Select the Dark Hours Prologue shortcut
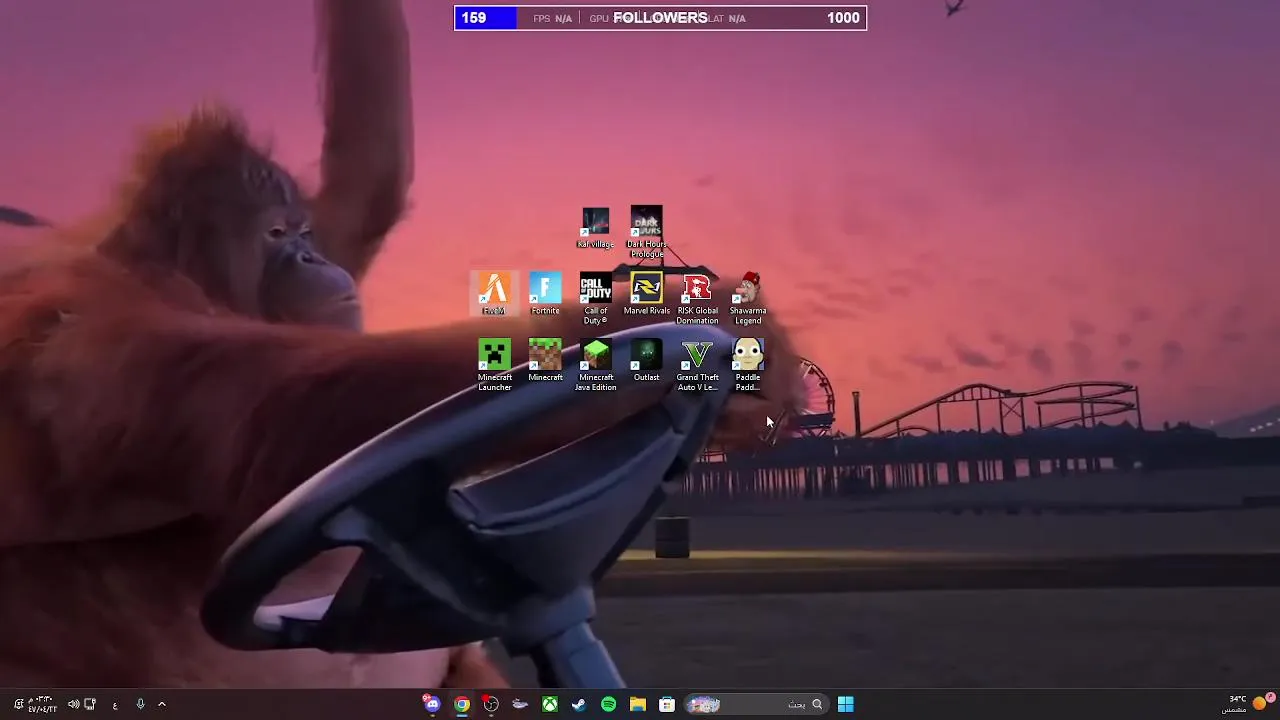 click(x=646, y=233)
